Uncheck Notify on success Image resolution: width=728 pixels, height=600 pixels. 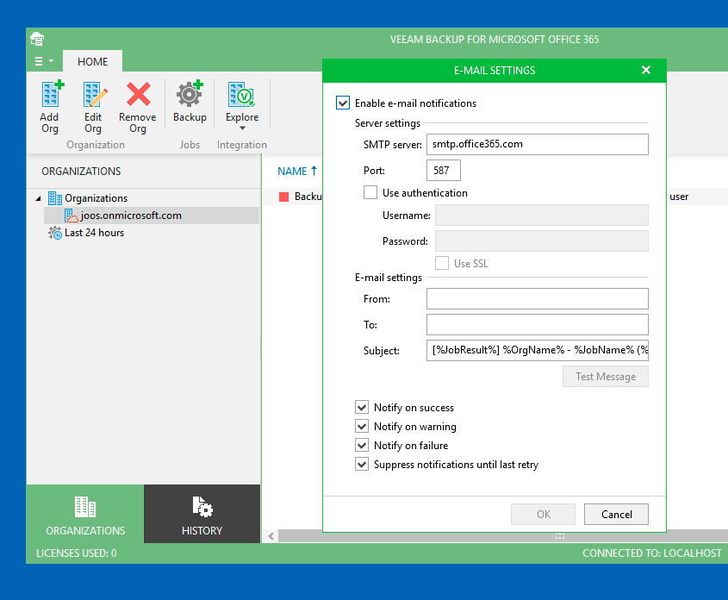[362, 407]
